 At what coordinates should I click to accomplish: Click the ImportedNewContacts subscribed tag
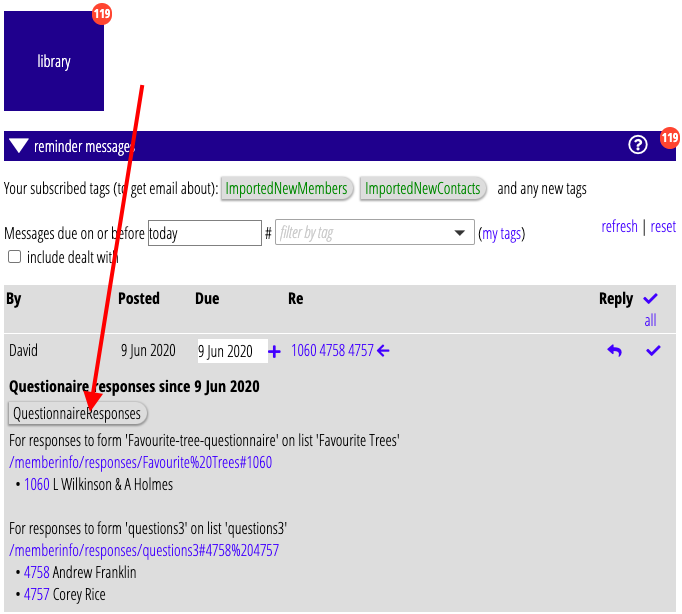coord(422,189)
